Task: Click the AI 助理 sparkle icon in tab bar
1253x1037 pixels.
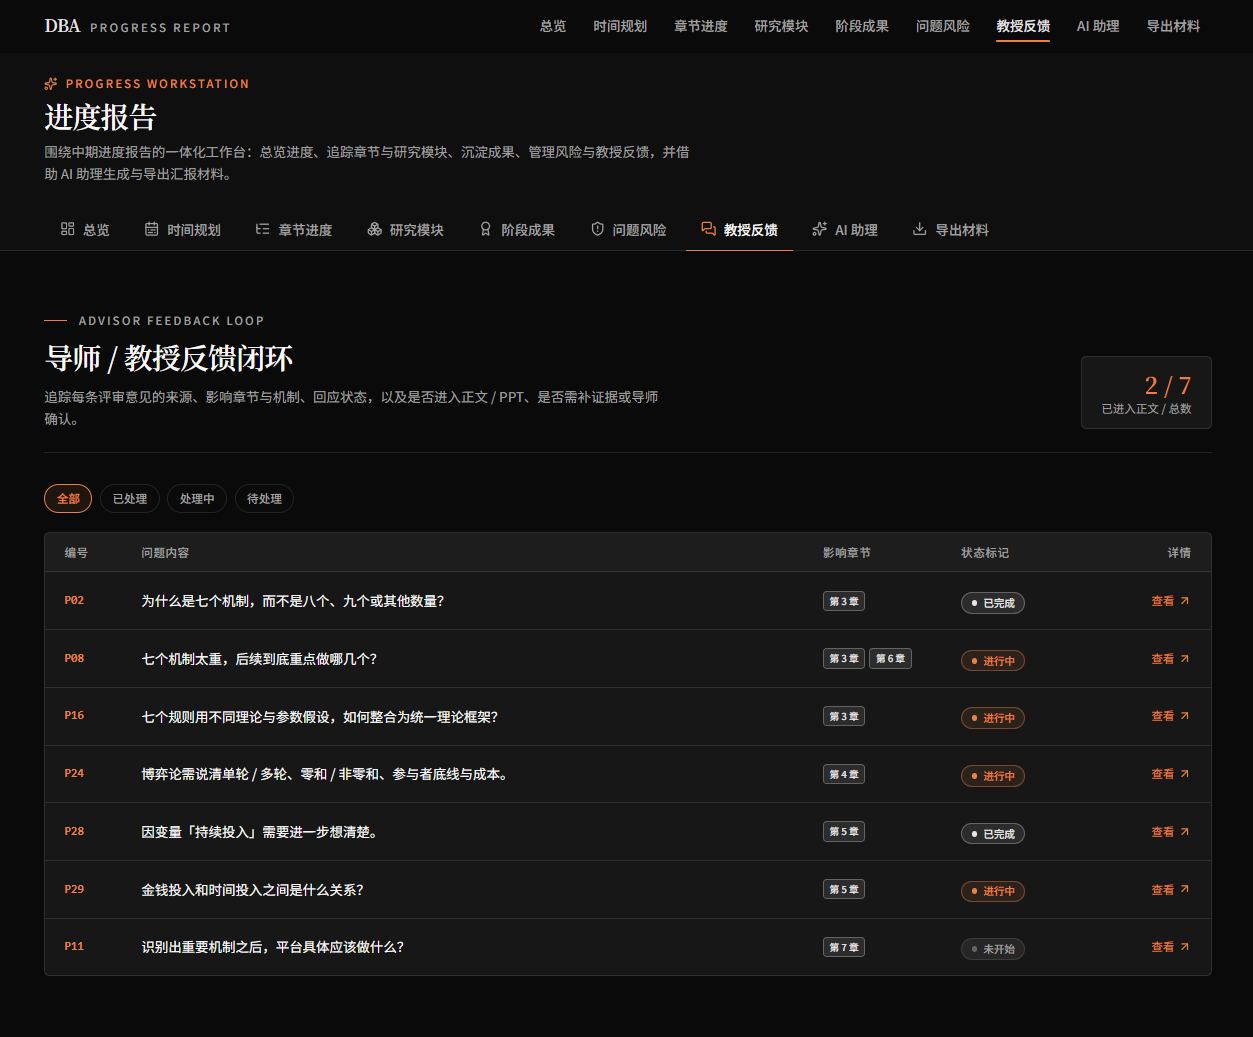Action: (820, 229)
